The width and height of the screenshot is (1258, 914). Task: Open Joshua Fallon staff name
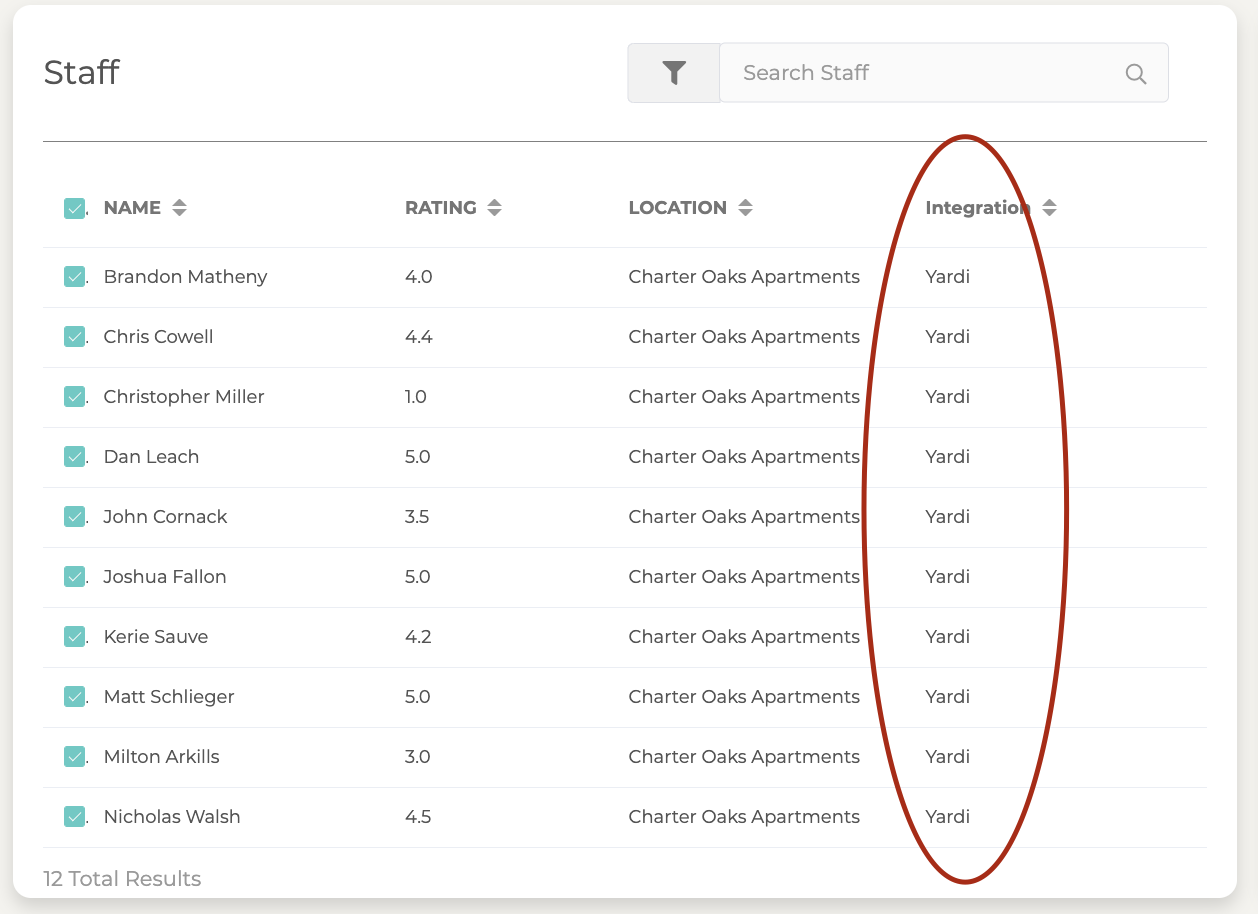(165, 577)
